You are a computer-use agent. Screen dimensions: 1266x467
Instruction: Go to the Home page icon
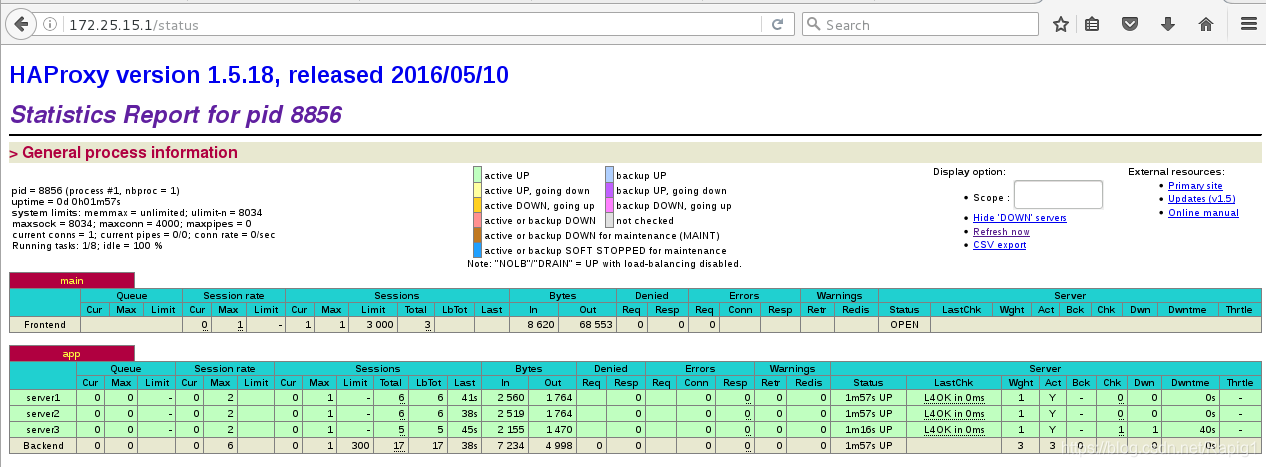tap(1206, 24)
